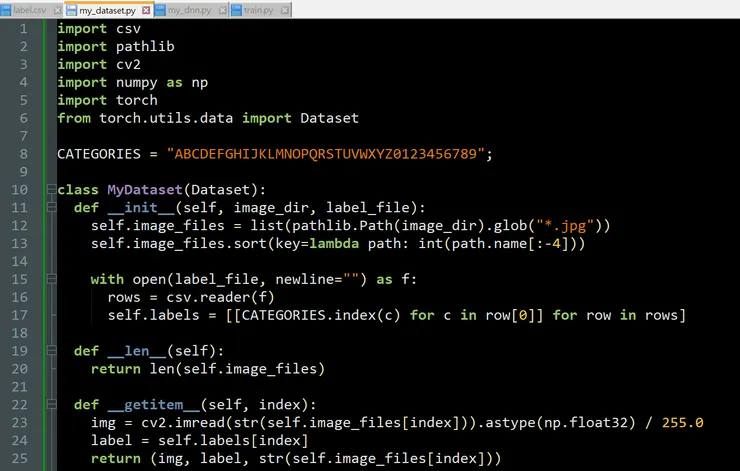Click the CATEGORIES variable on line 8
The width and height of the screenshot is (740, 471).
pyautogui.click(x=99, y=154)
